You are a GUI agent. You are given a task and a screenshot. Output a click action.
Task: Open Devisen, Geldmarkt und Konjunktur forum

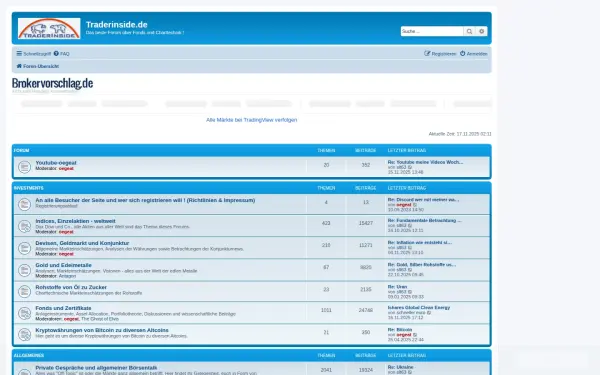tap(82, 243)
